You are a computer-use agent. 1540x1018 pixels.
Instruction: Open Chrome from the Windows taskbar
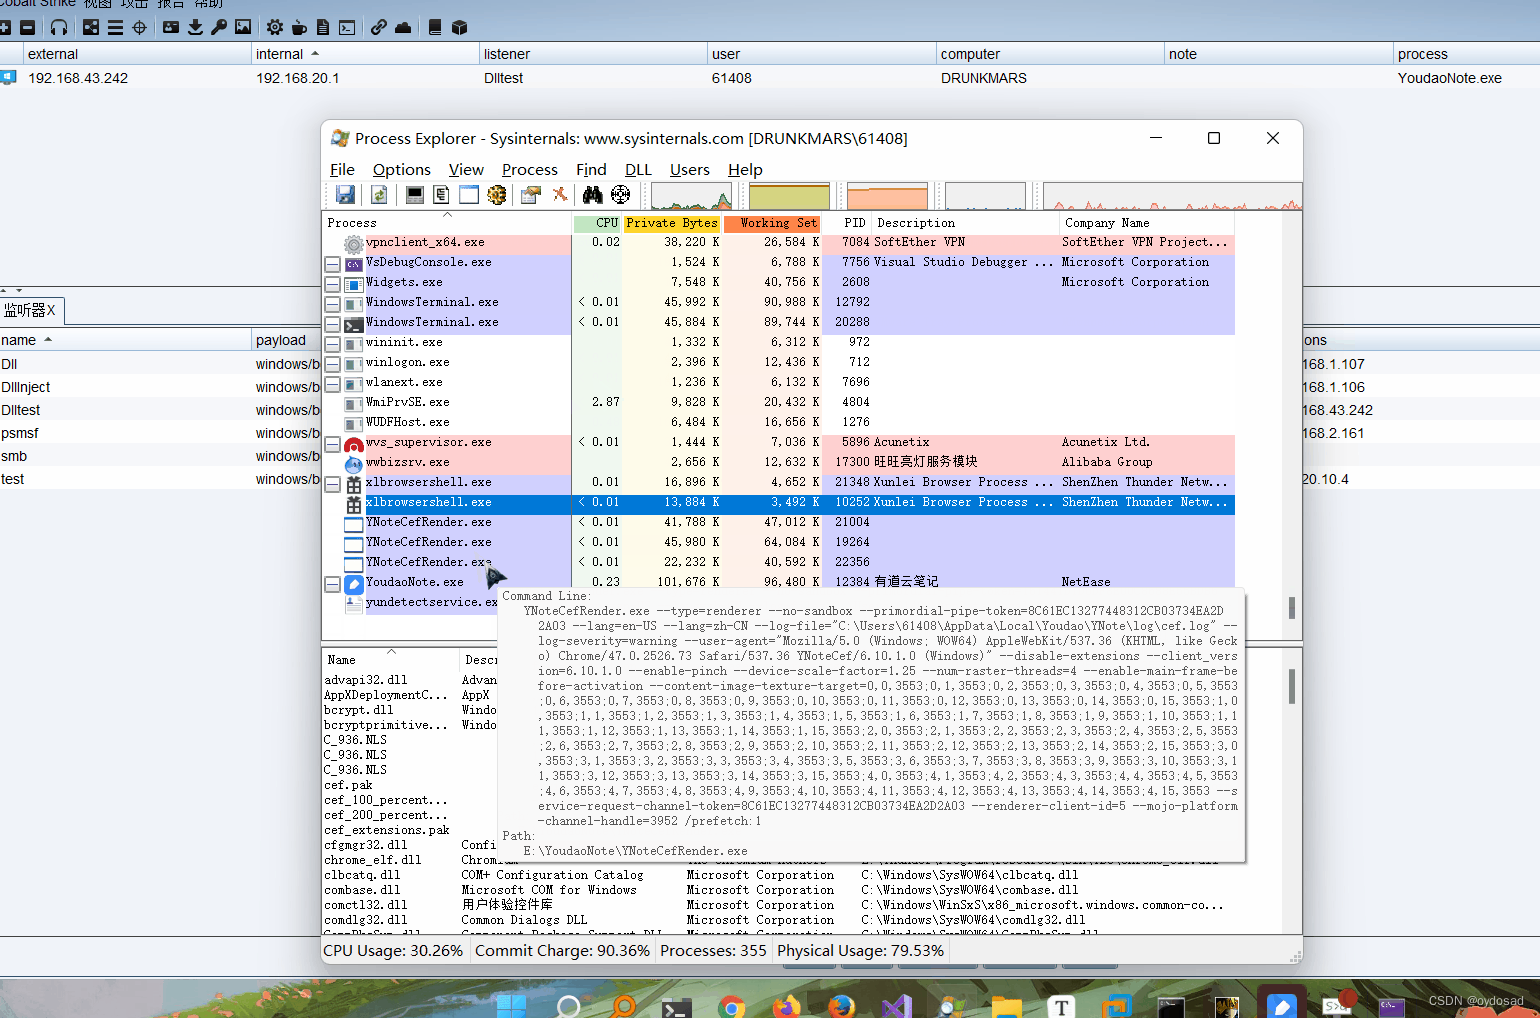731,1007
